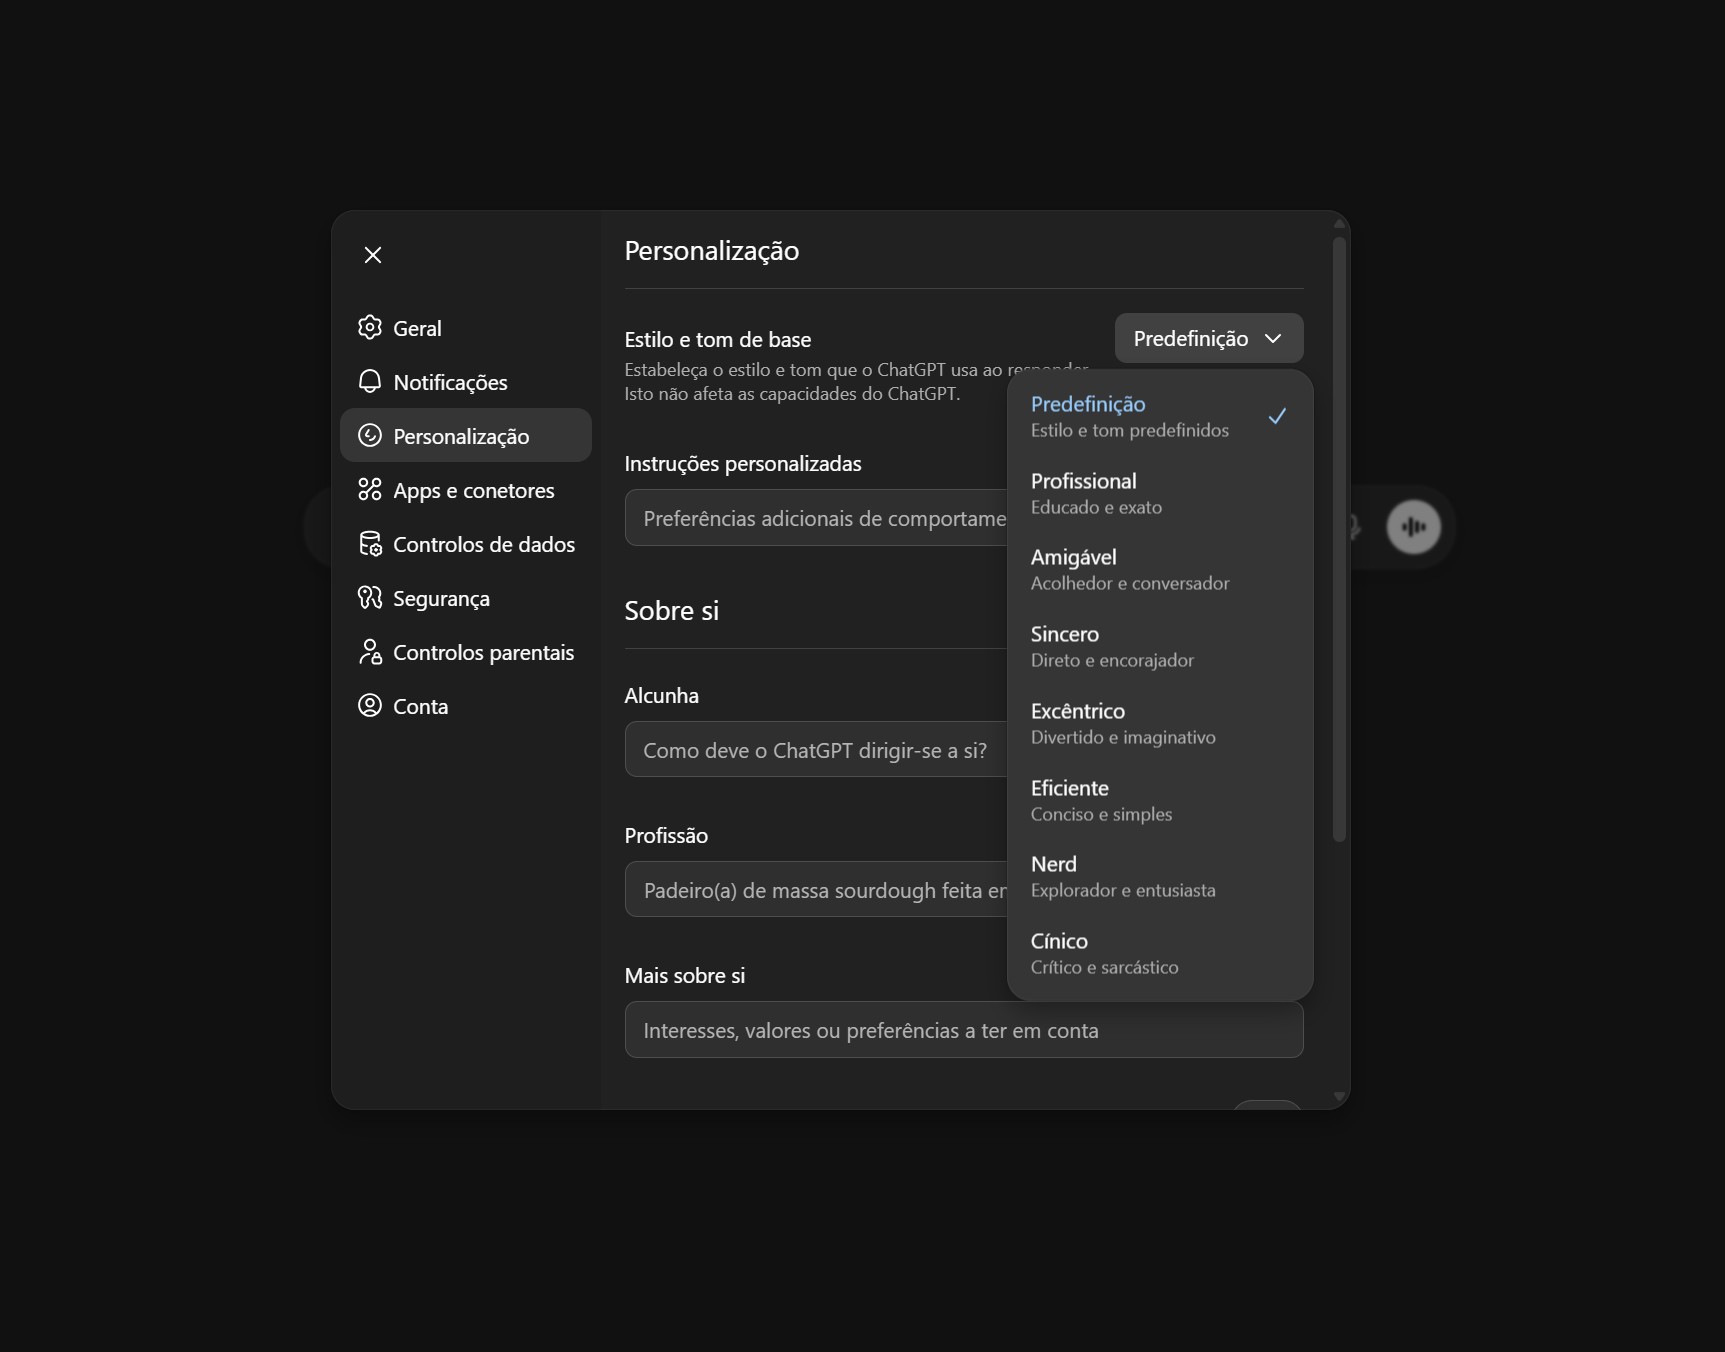Click the Conta profile icon

point(370,706)
